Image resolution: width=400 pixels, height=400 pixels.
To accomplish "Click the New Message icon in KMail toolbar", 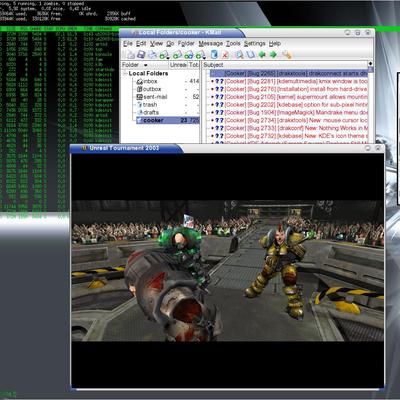I will coord(130,54).
